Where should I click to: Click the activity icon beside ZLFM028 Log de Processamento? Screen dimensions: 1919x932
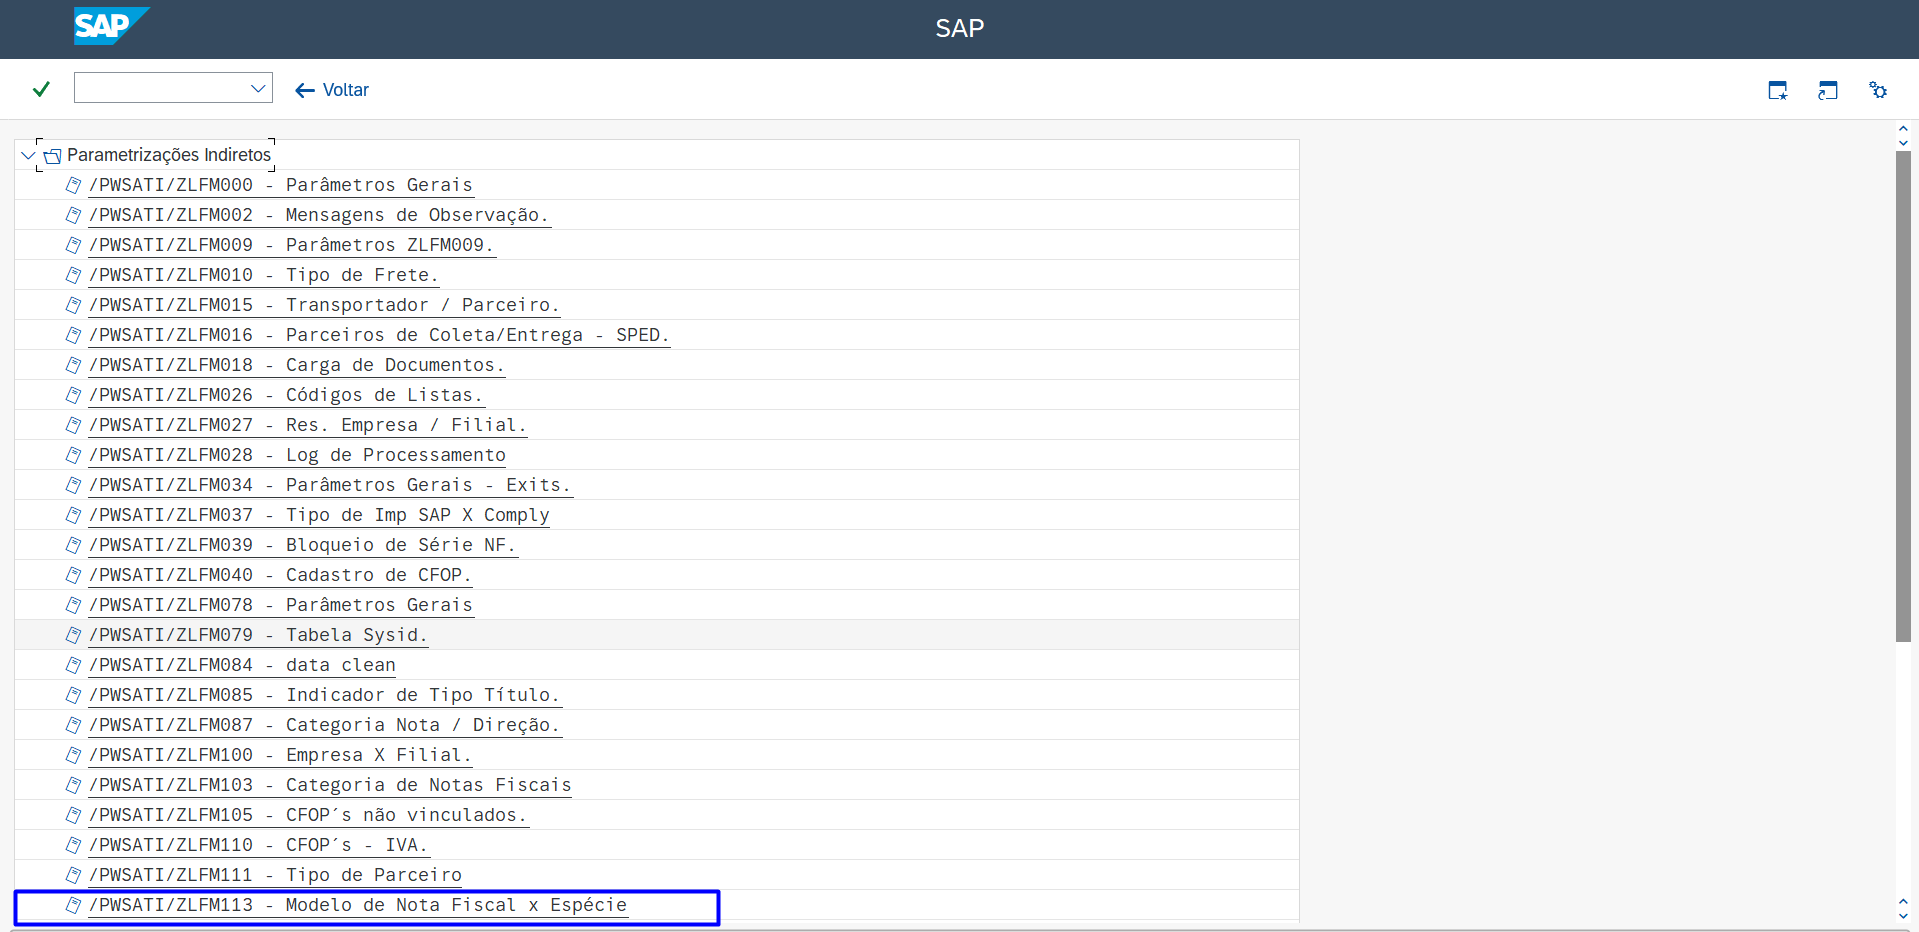tap(73, 455)
